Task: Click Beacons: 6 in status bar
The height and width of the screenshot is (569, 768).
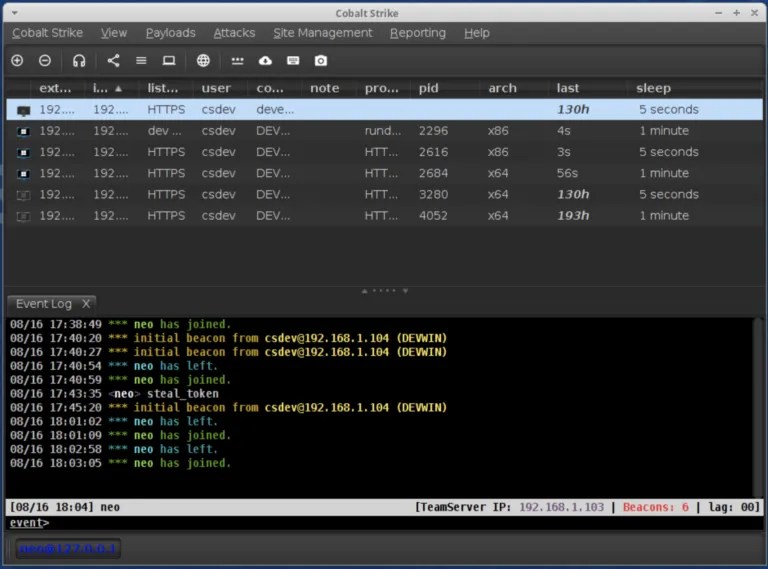Action: pos(655,507)
